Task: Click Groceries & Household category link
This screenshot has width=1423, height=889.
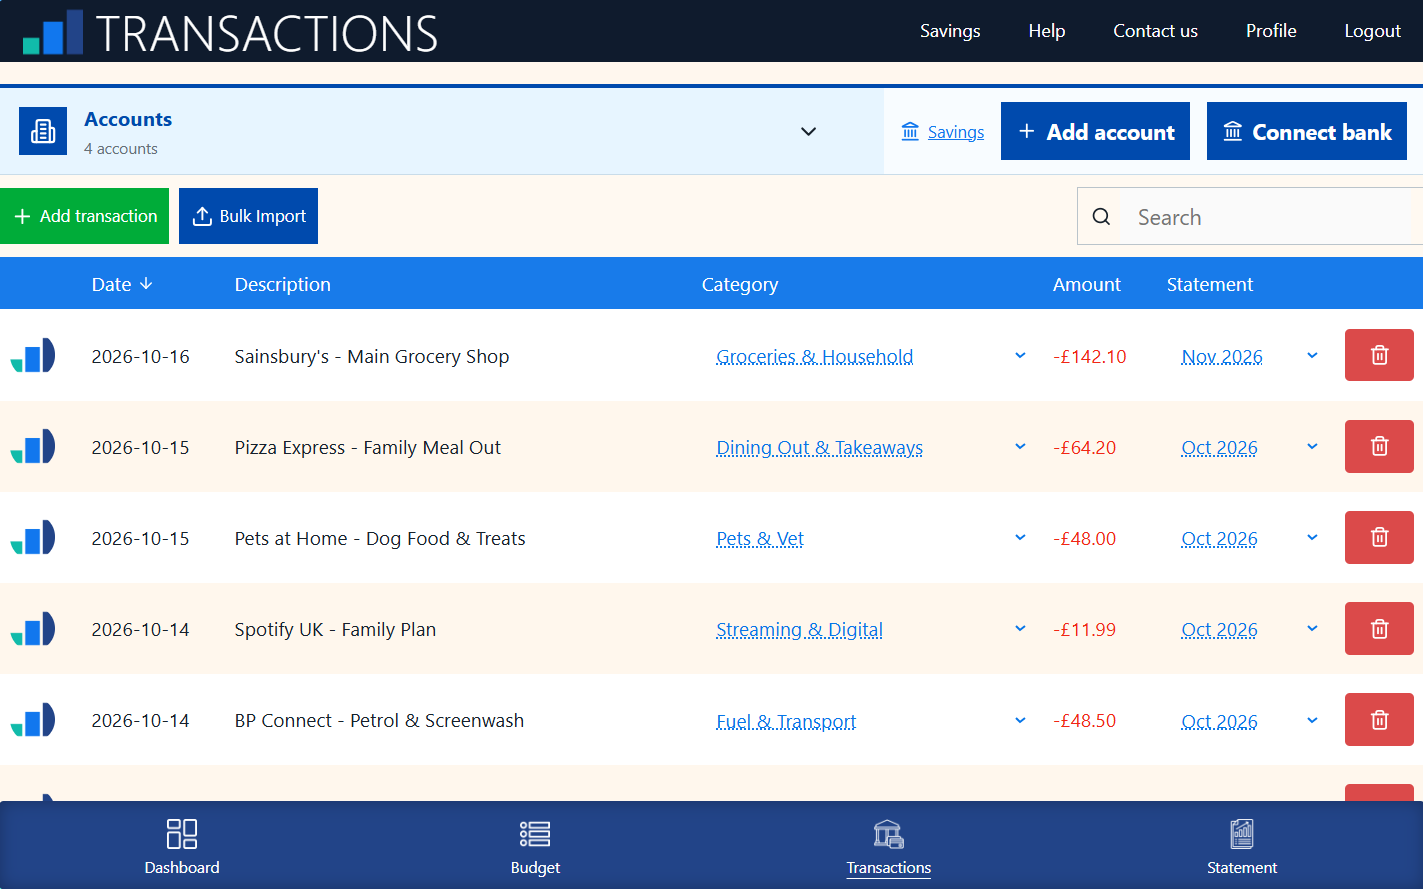Action: click(x=814, y=356)
